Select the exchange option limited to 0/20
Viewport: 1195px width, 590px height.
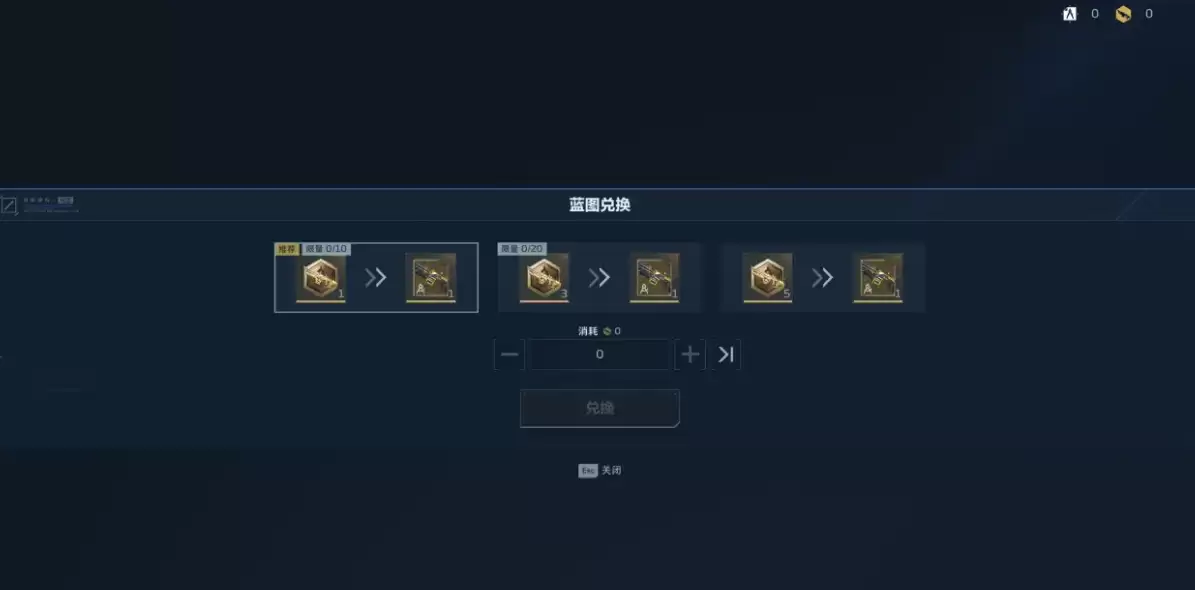(599, 277)
